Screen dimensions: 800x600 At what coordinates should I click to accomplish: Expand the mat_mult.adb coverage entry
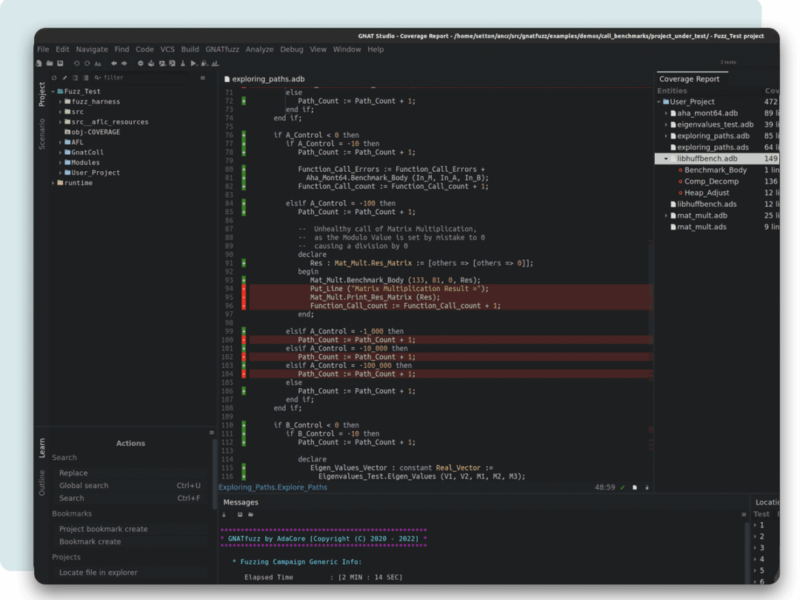(x=666, y=215)
